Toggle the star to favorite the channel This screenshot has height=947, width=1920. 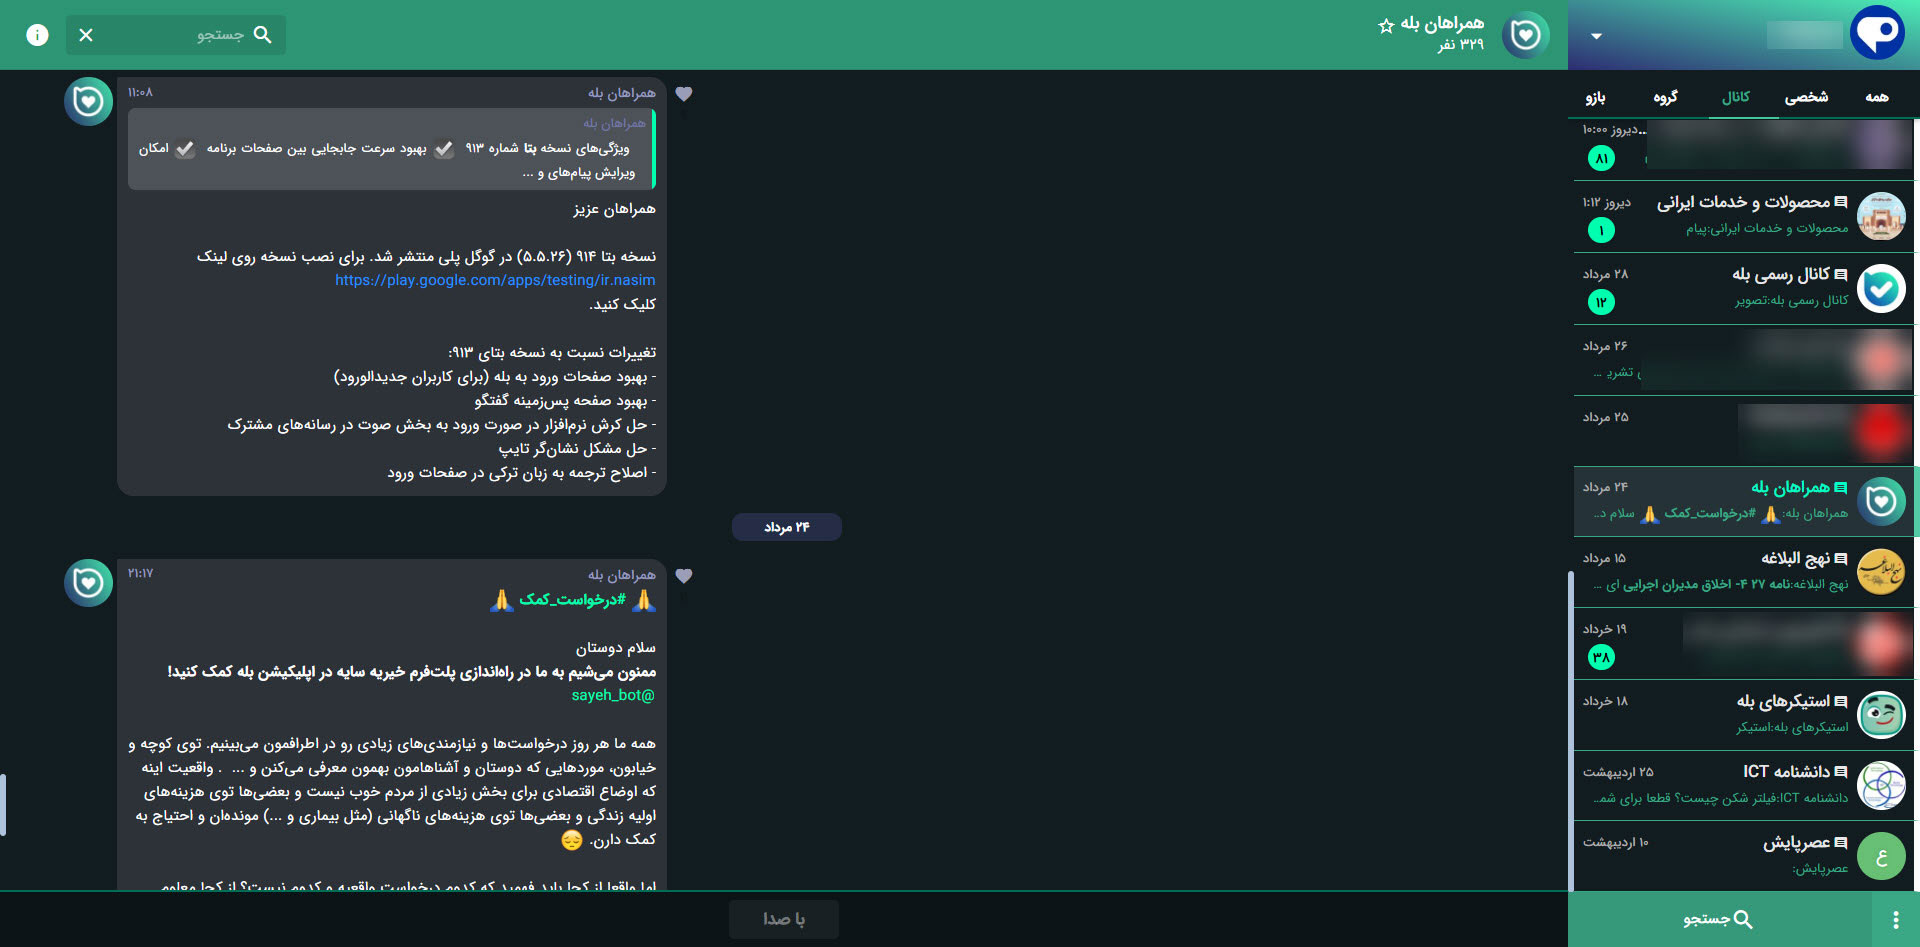[x=1385, y=28]
